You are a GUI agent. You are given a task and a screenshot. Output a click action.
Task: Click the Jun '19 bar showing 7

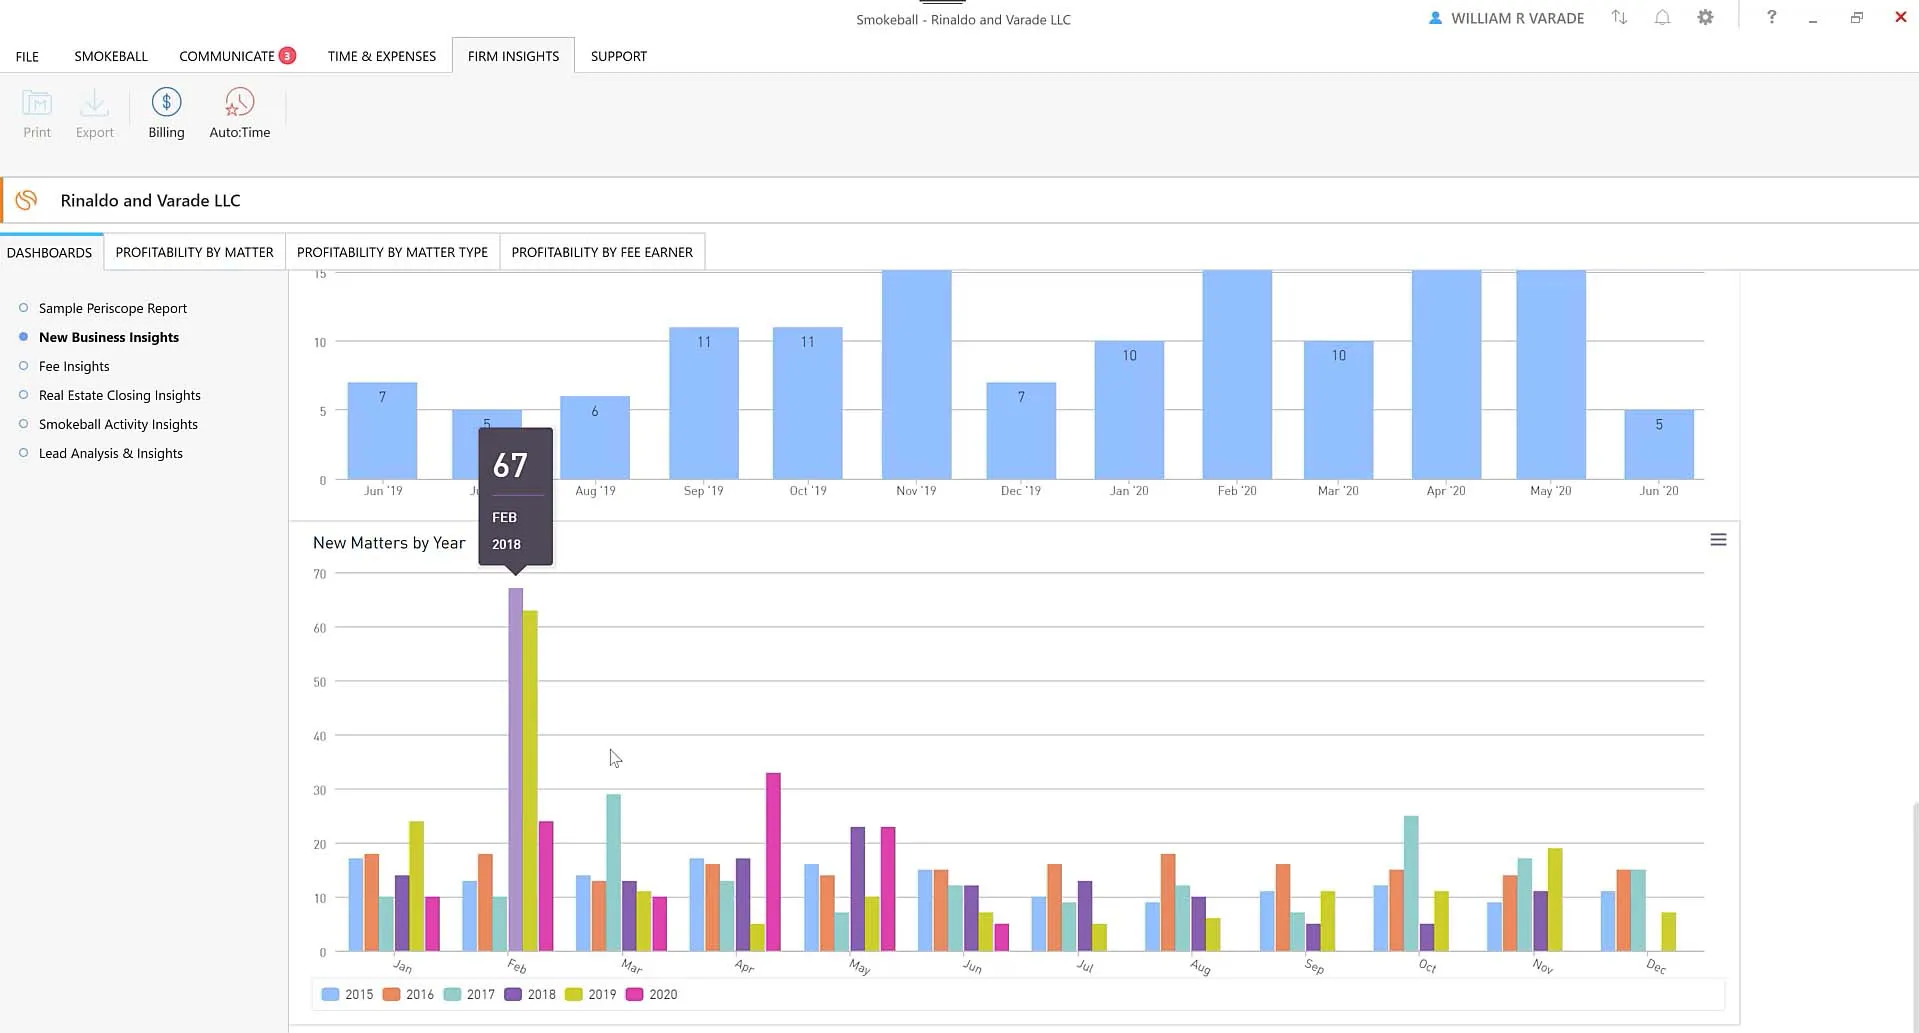click(x=382, y=431)
